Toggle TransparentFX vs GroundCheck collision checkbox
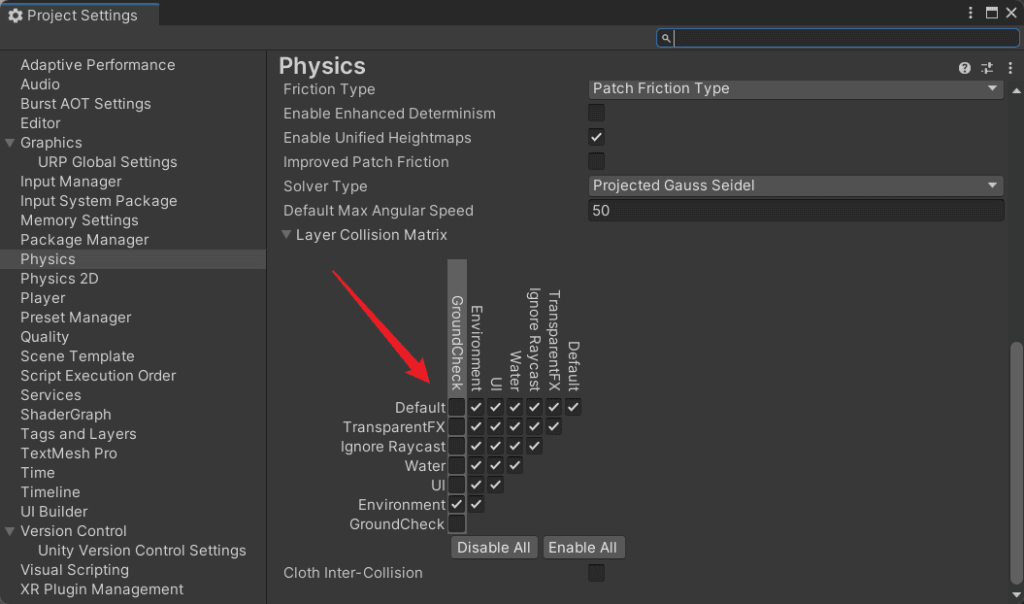 pyautogui.click(x=456, y=426)
